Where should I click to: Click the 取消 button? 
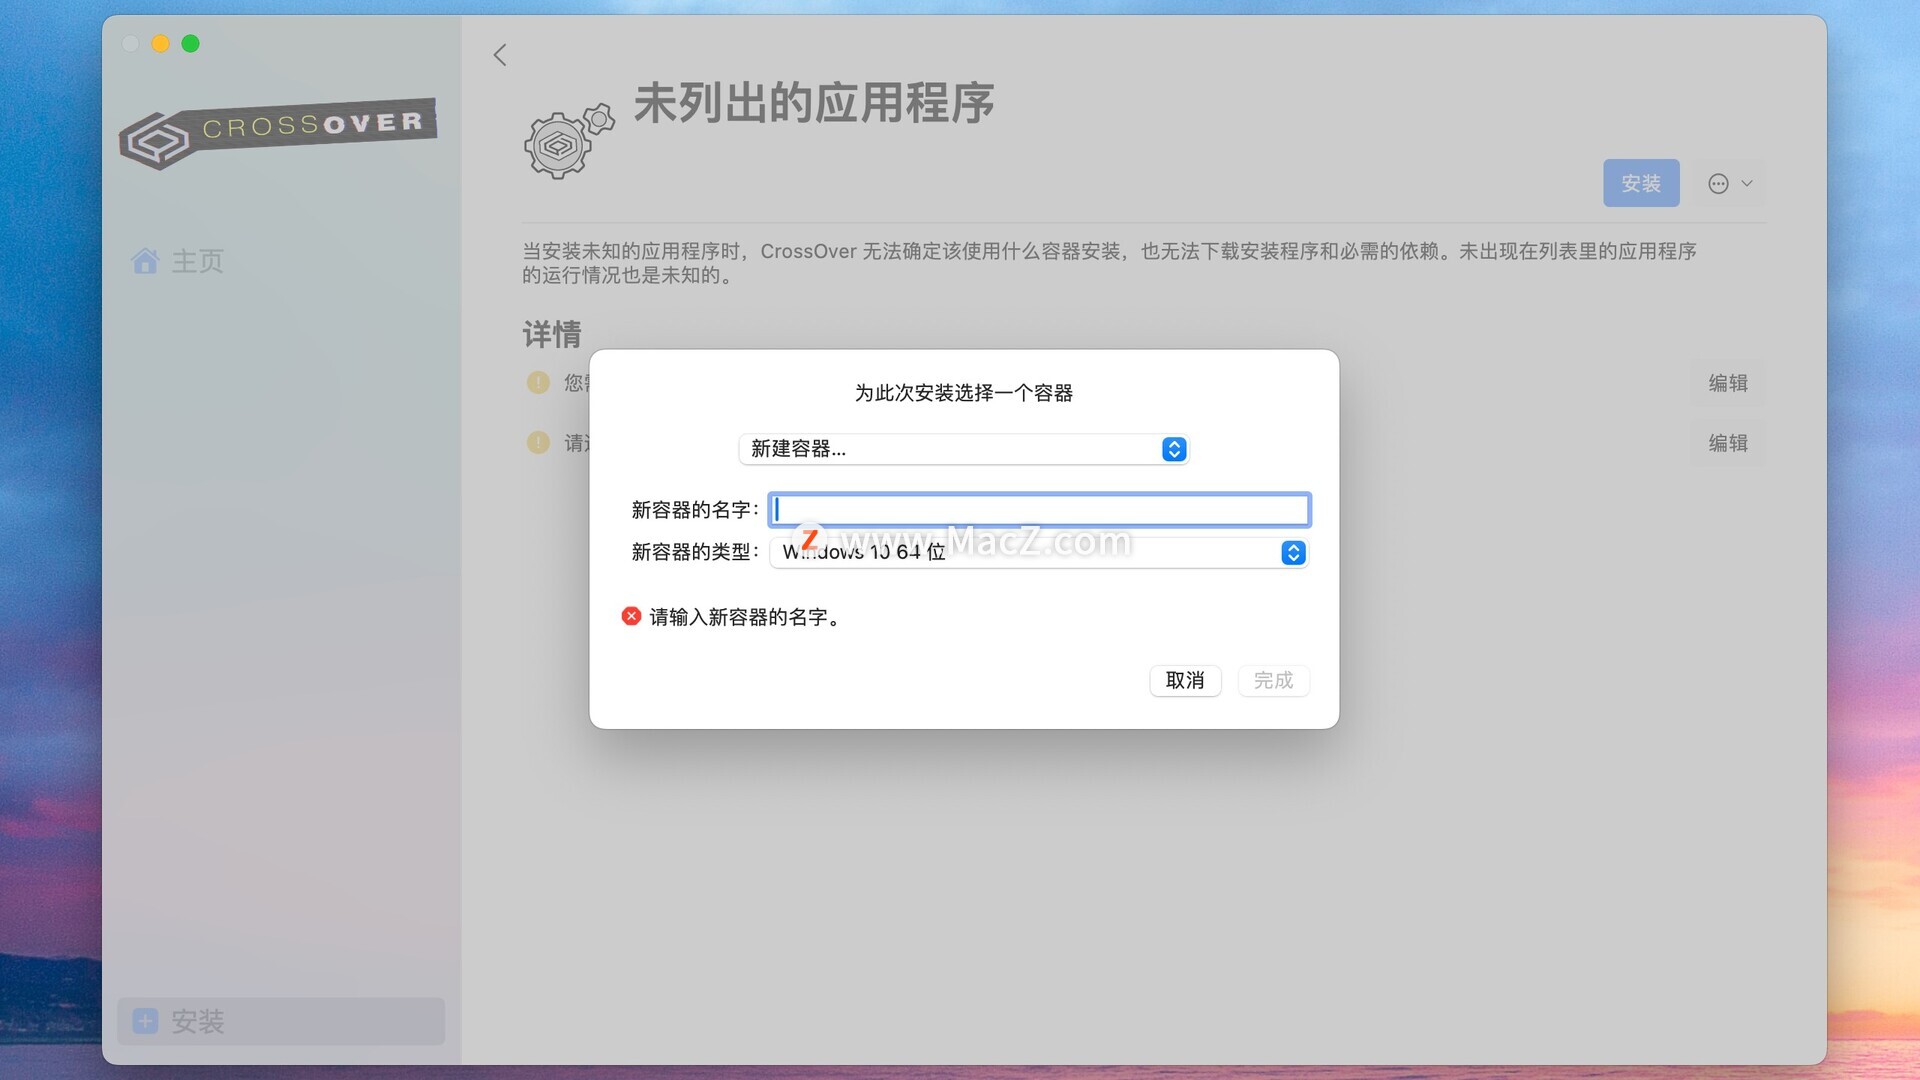[x=1185, y=681]
